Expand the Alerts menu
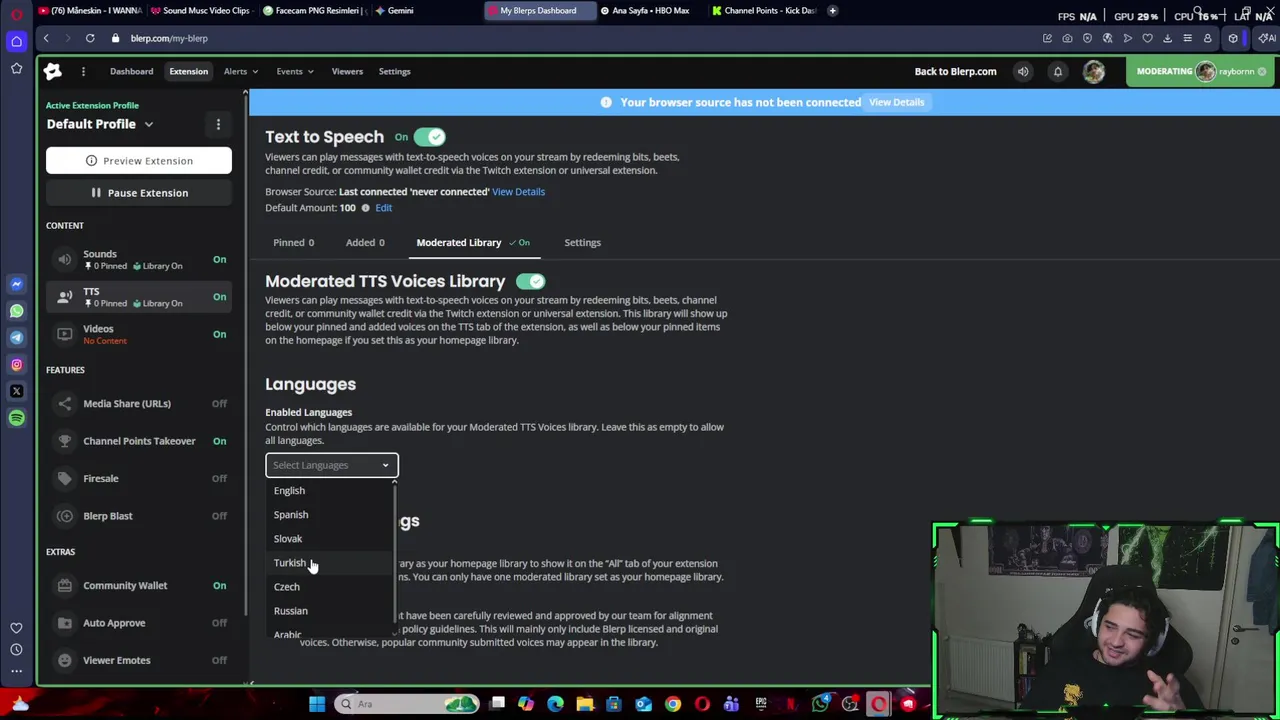 [x=241, y=71]
